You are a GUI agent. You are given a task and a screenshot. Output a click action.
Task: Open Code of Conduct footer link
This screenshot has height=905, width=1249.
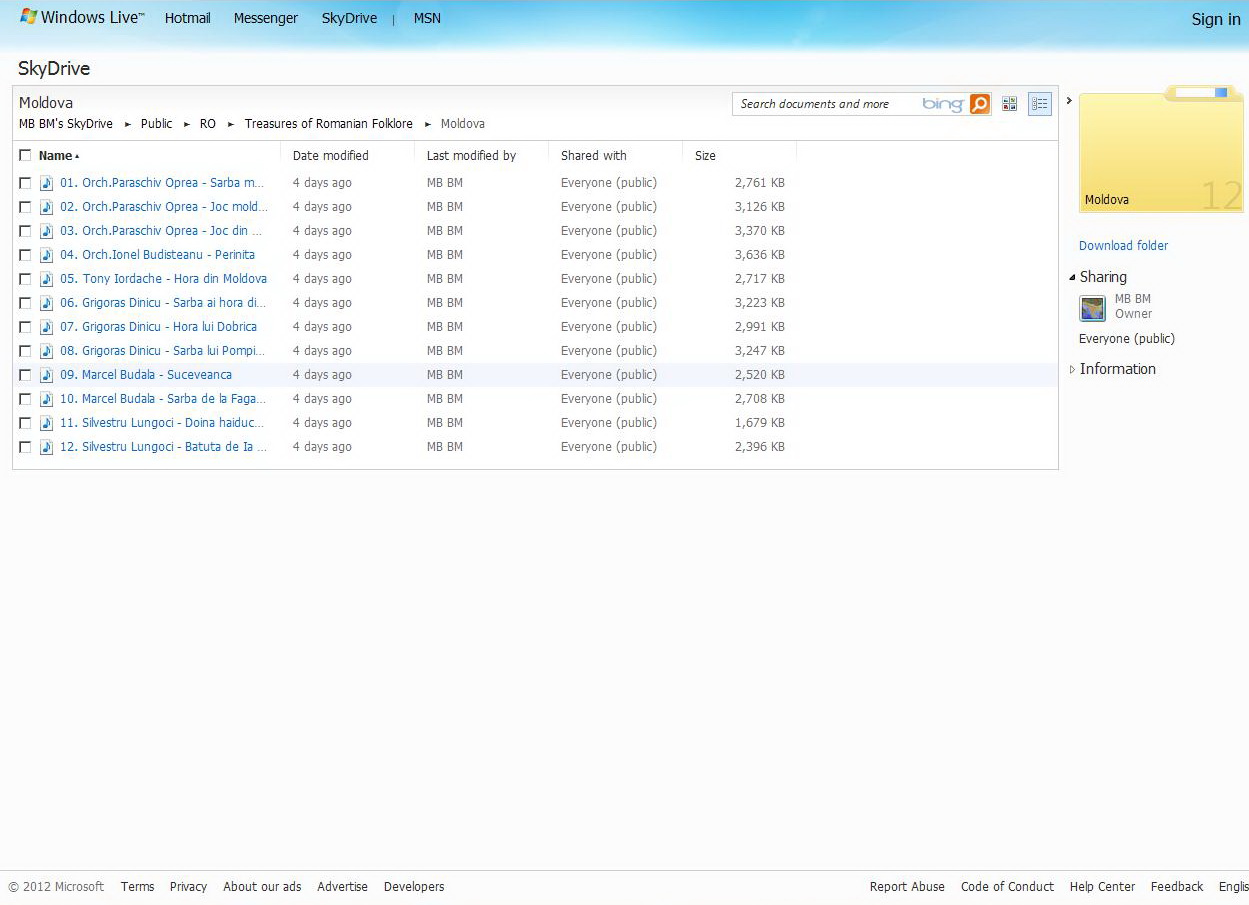1007,887
